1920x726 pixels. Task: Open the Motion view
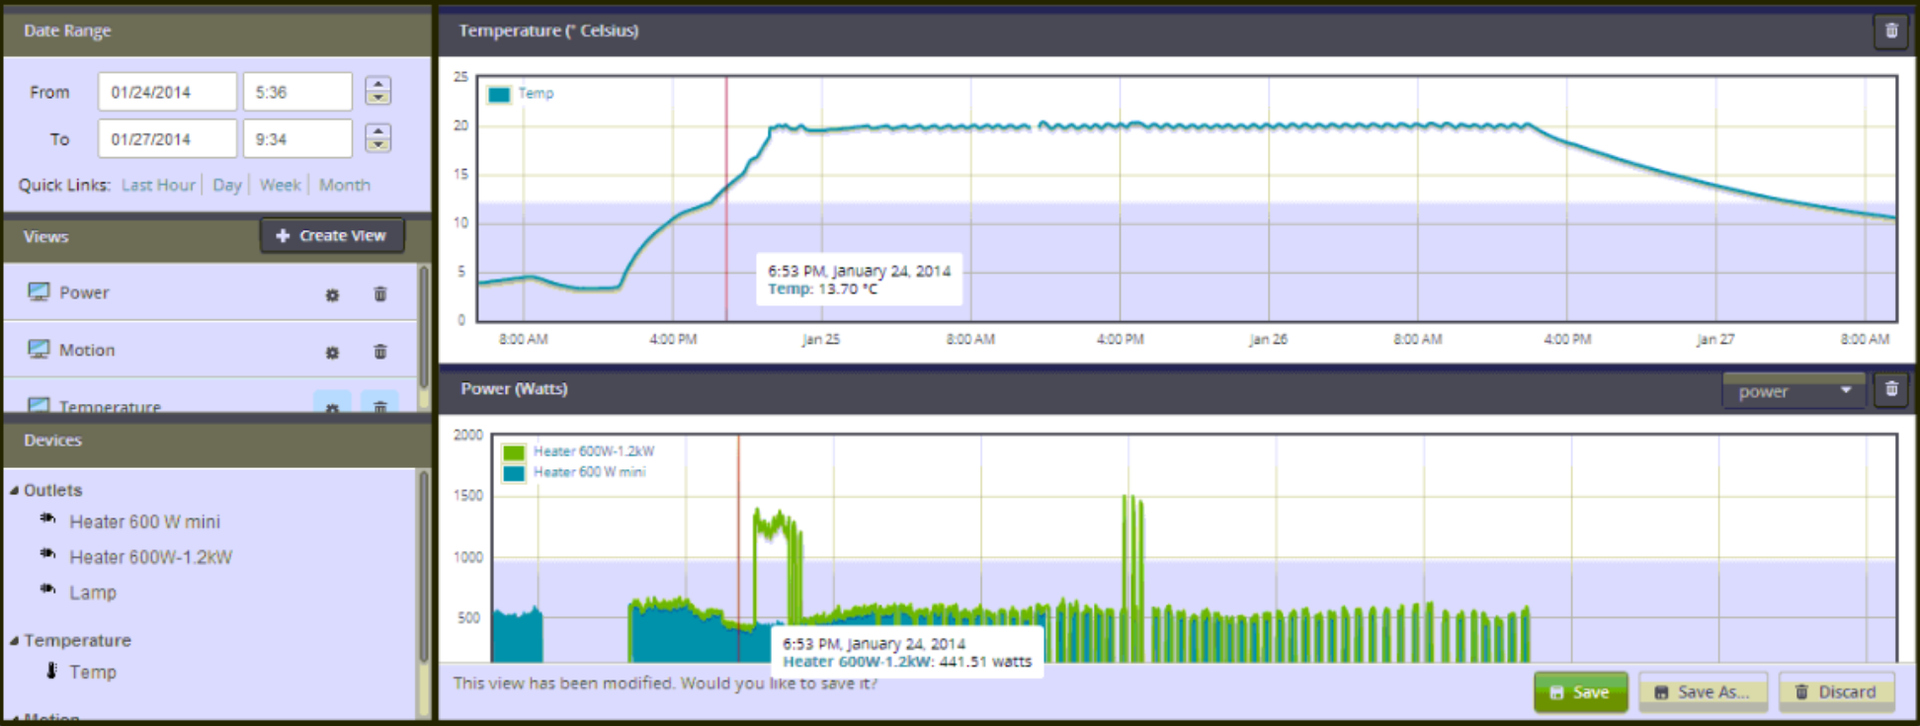(86, 350)
